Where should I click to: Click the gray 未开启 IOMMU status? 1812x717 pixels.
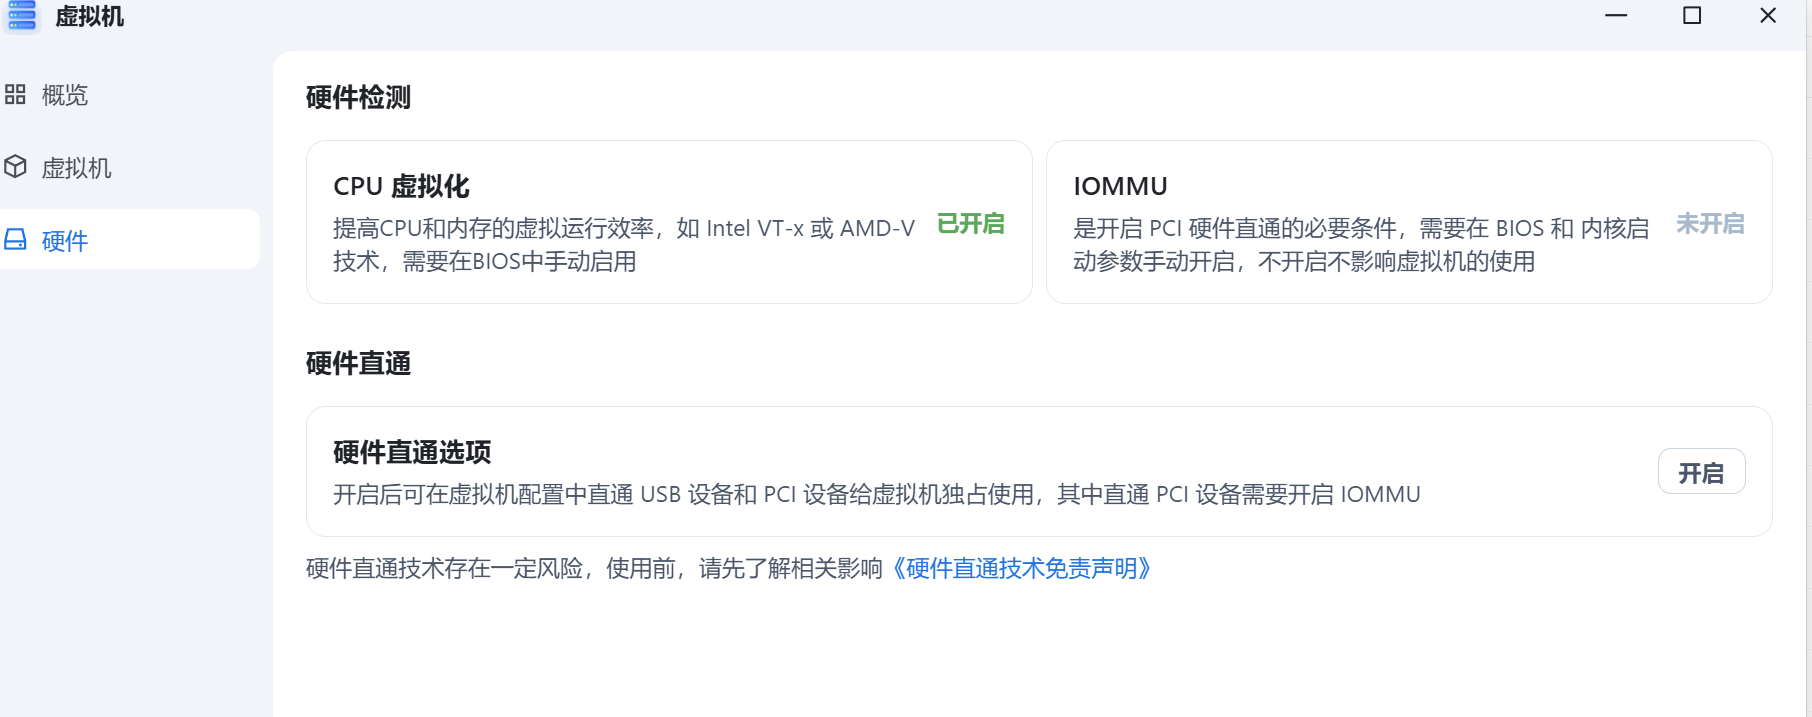(x=1710, y=224)
